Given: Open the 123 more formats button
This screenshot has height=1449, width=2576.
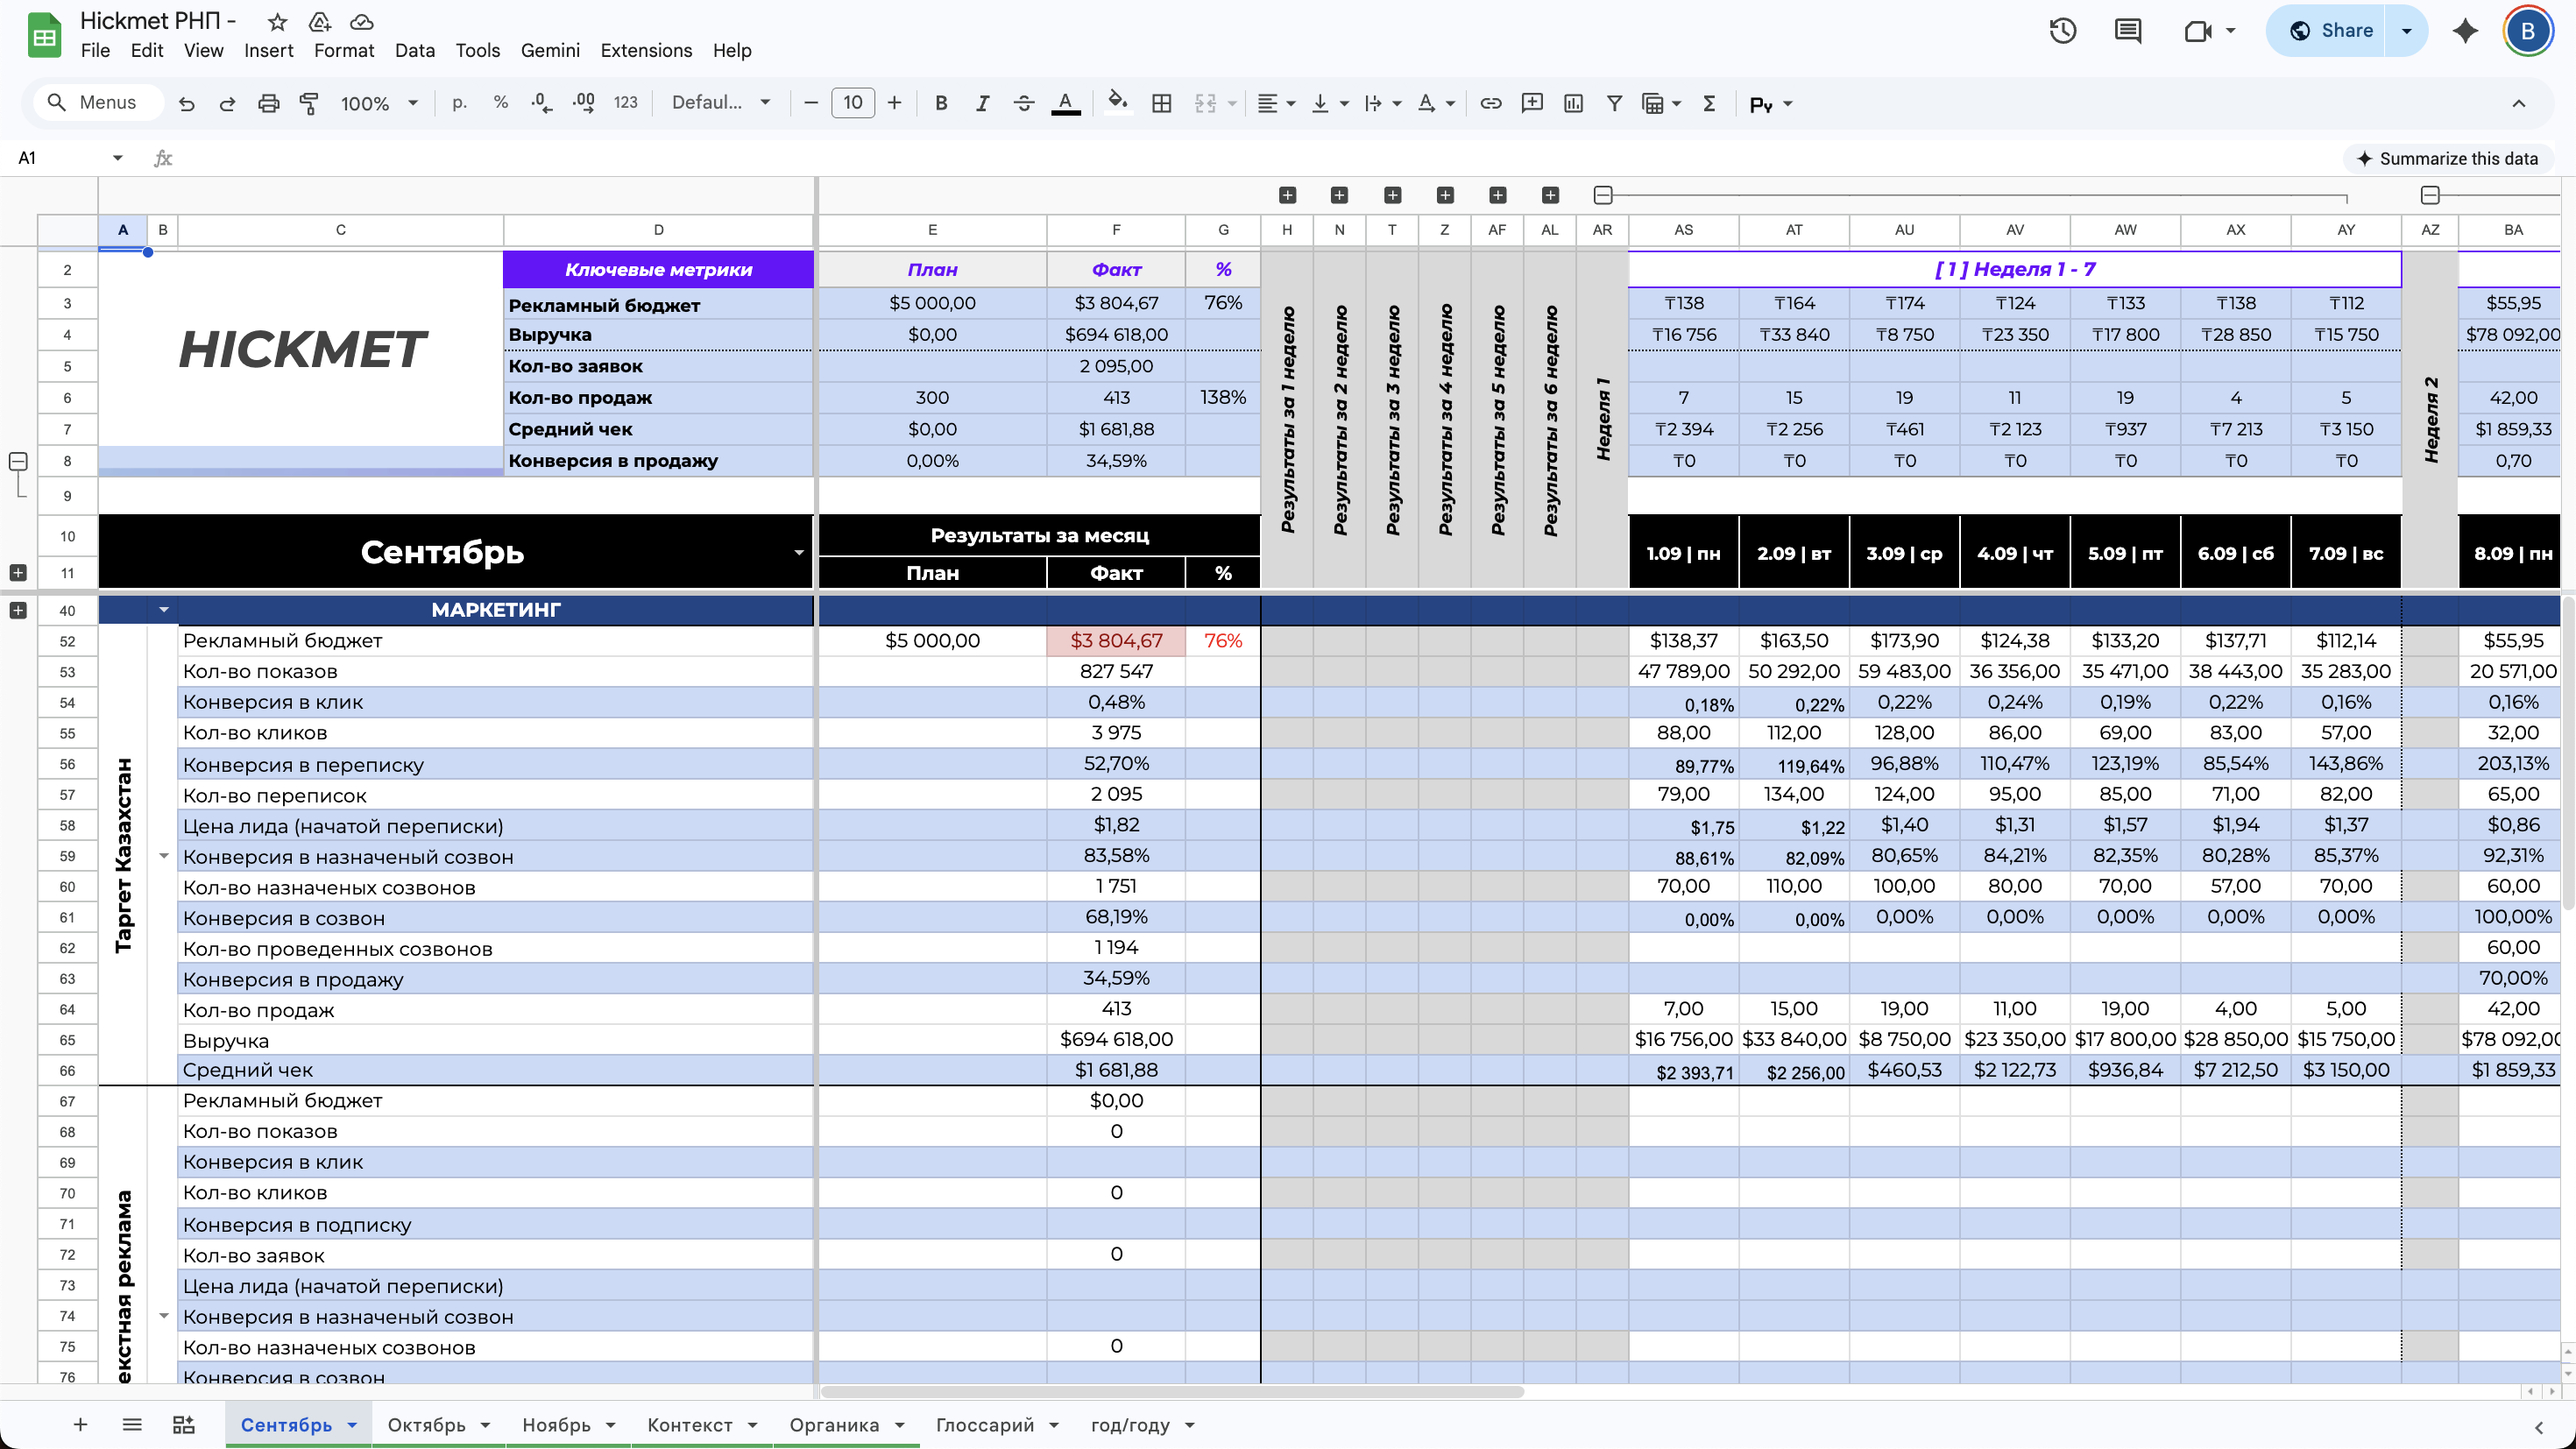Looking at the screenshot, I should [625, 103].
